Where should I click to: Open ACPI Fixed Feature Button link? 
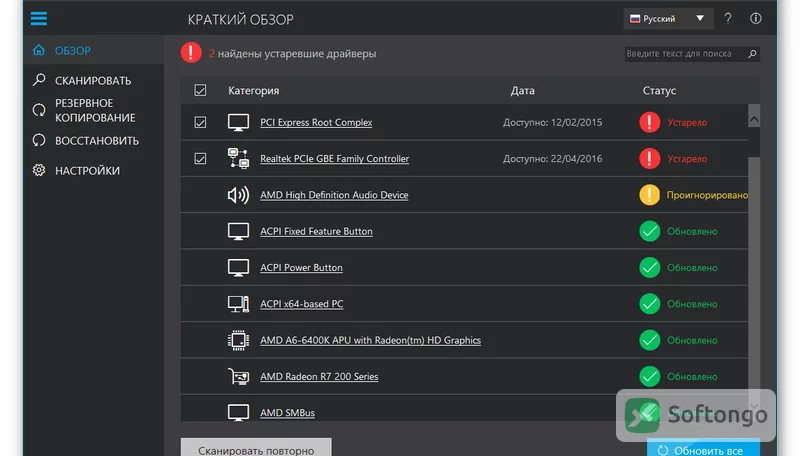click(316, 231)
